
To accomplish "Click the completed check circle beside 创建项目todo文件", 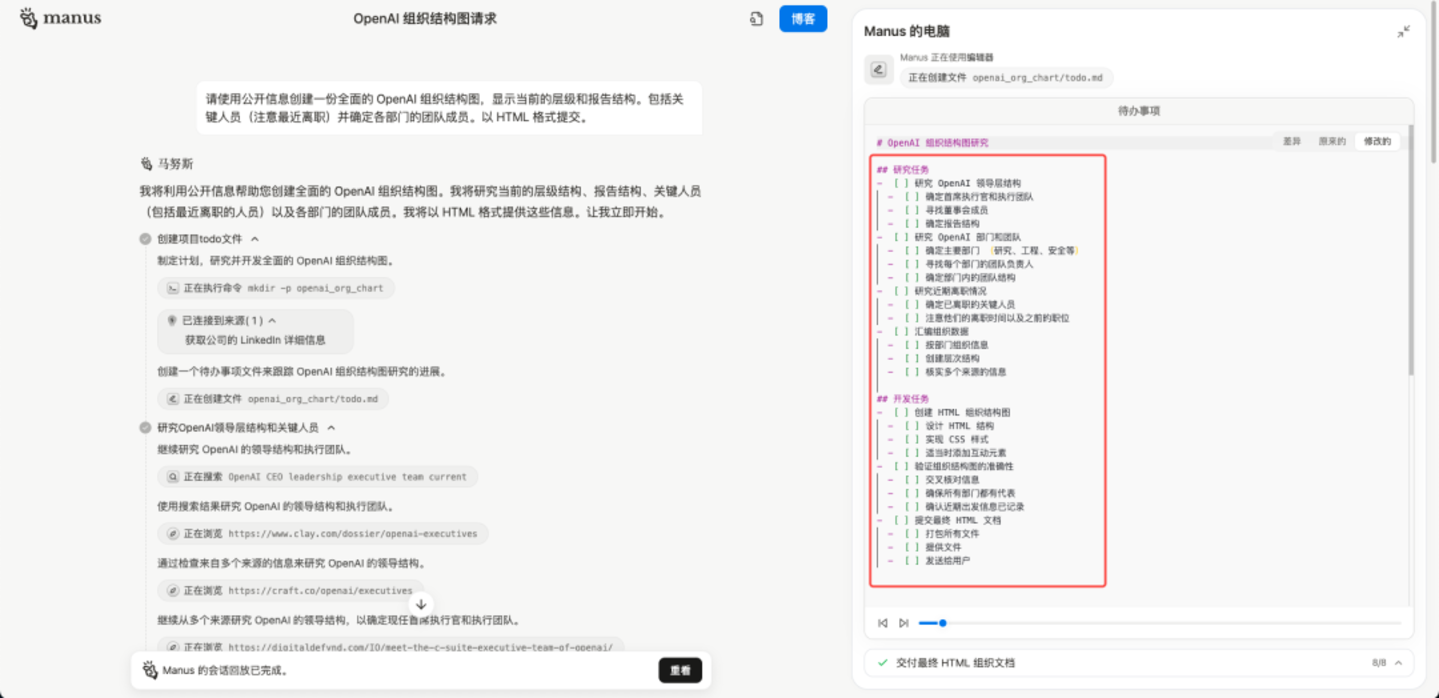I will click(x=146, y=239).
